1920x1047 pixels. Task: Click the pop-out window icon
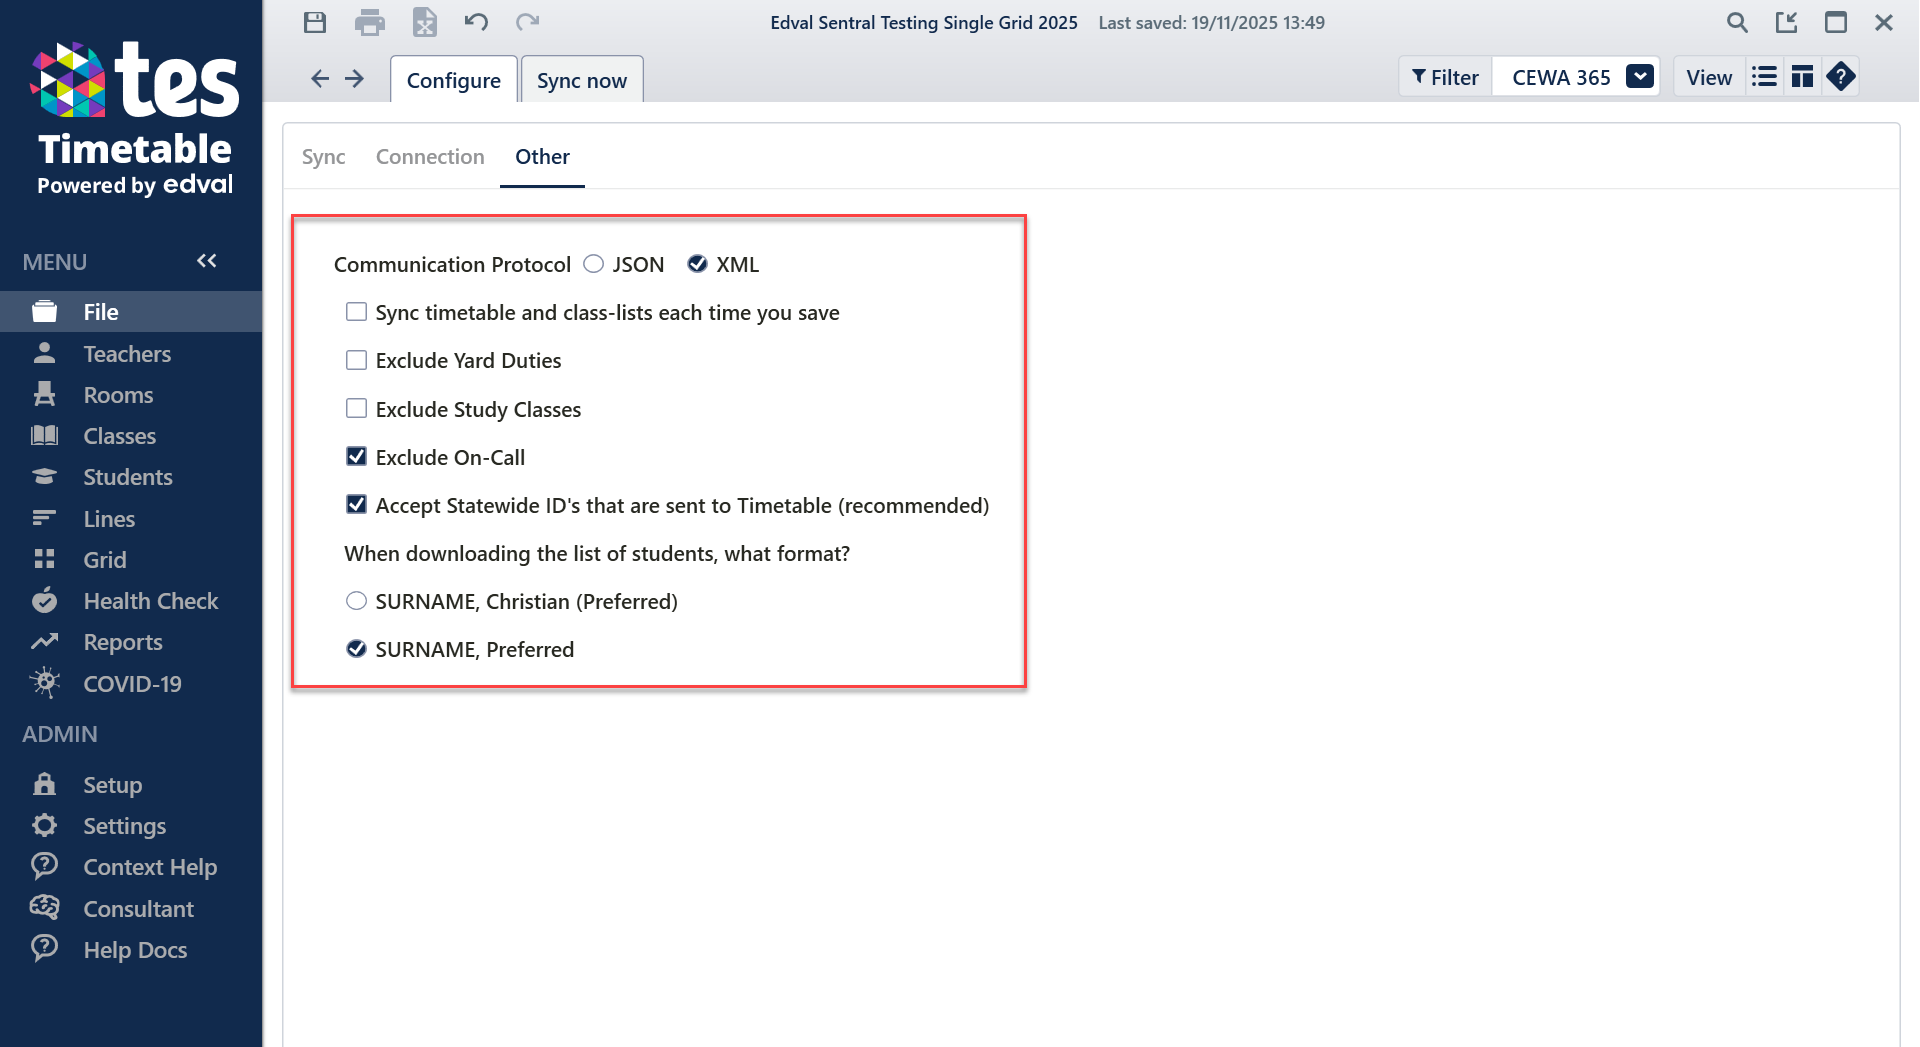(1787, 22)
